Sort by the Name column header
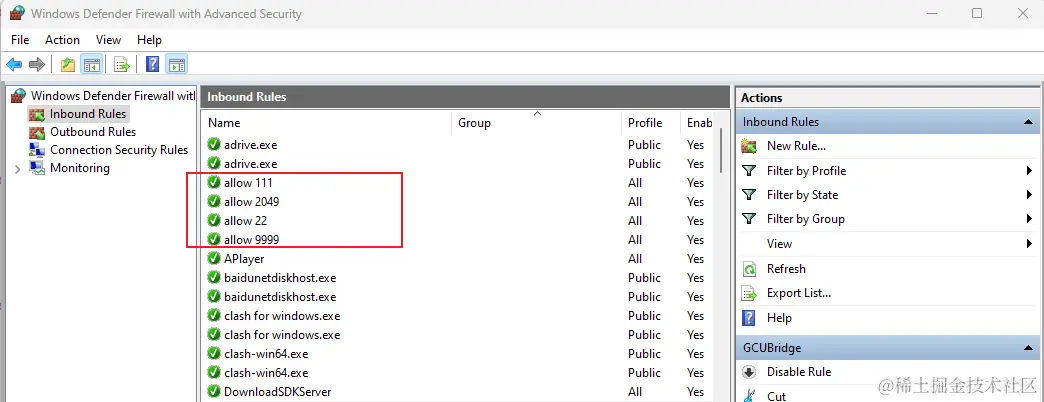 coord(328,122)
